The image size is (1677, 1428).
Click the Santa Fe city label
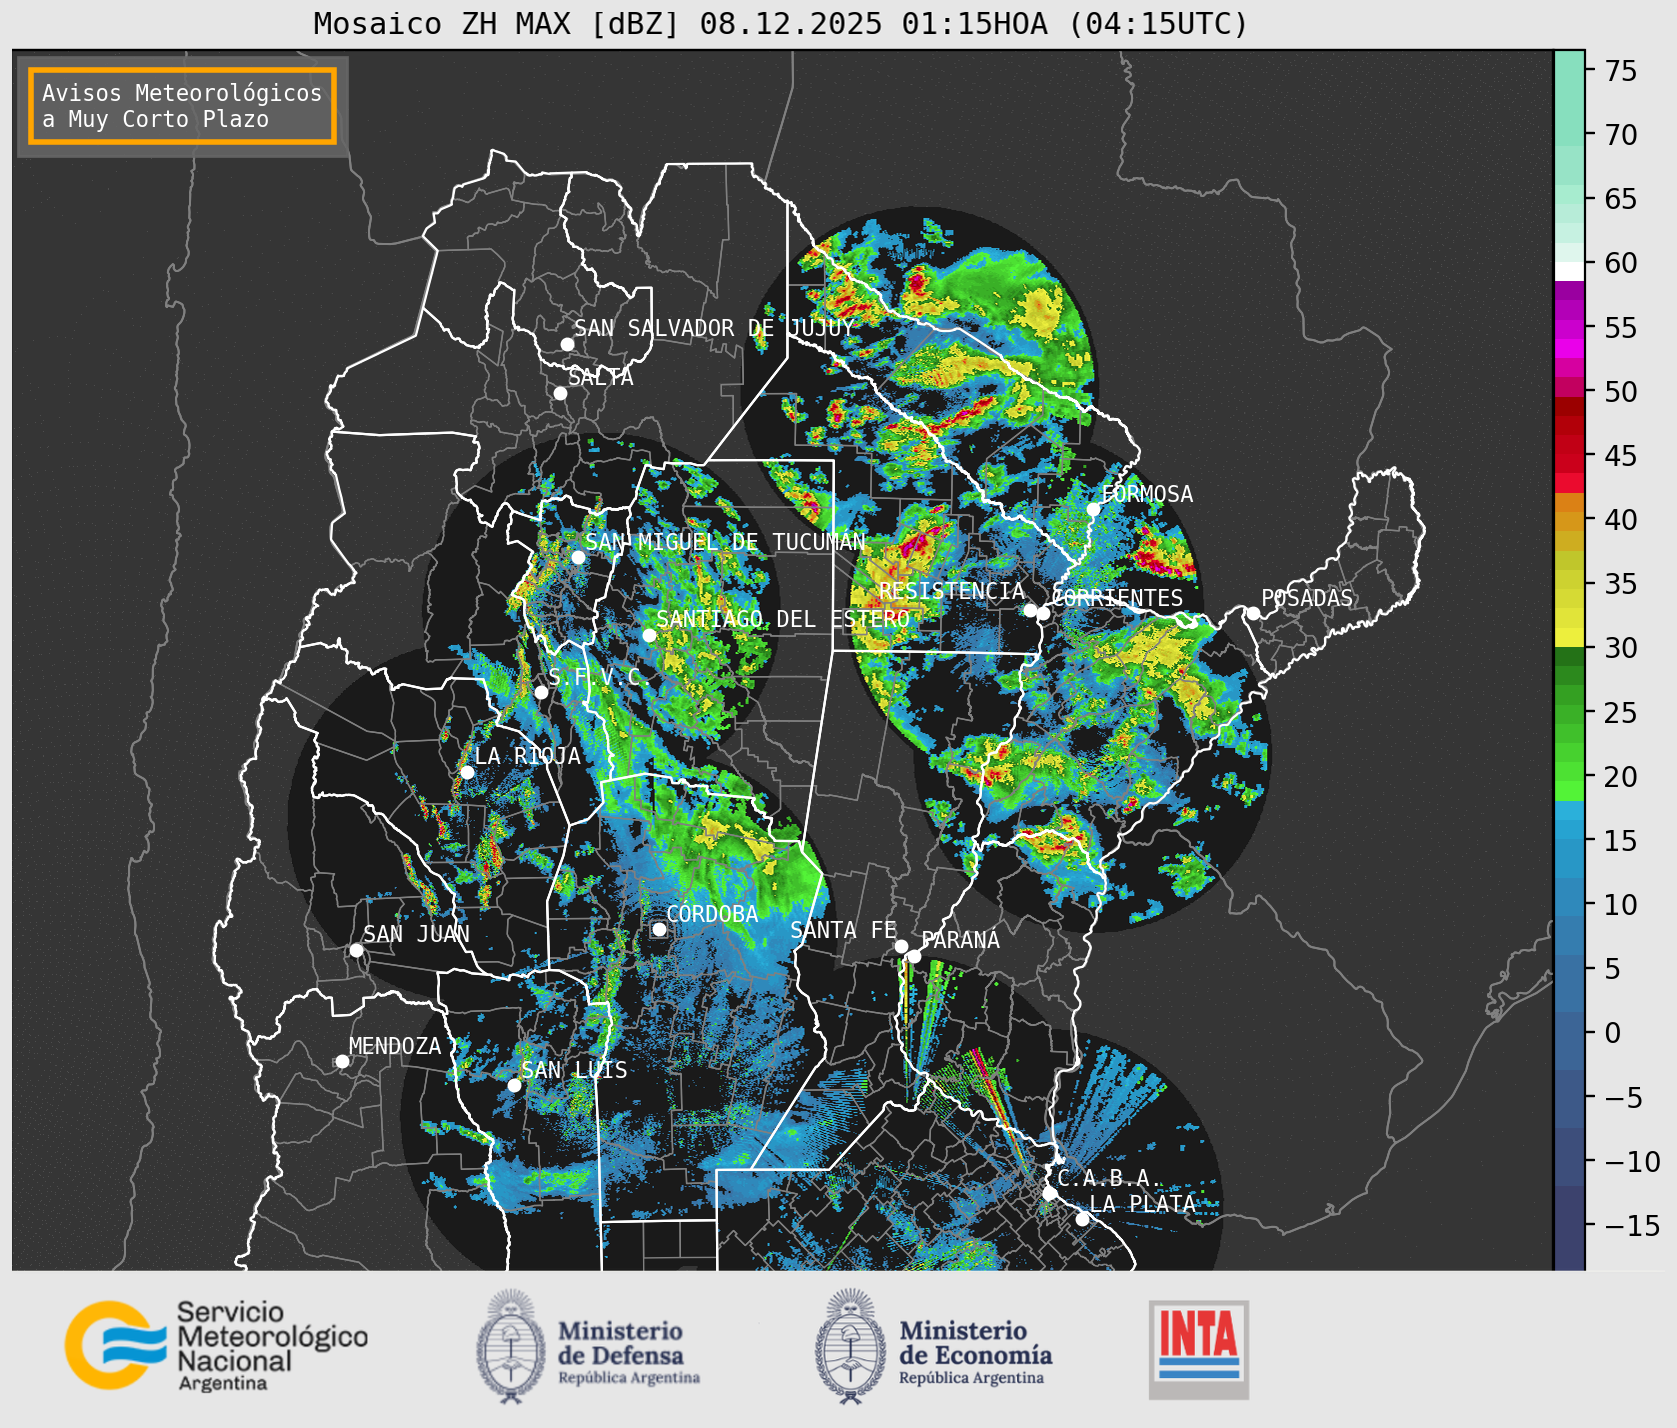point(843,930)
